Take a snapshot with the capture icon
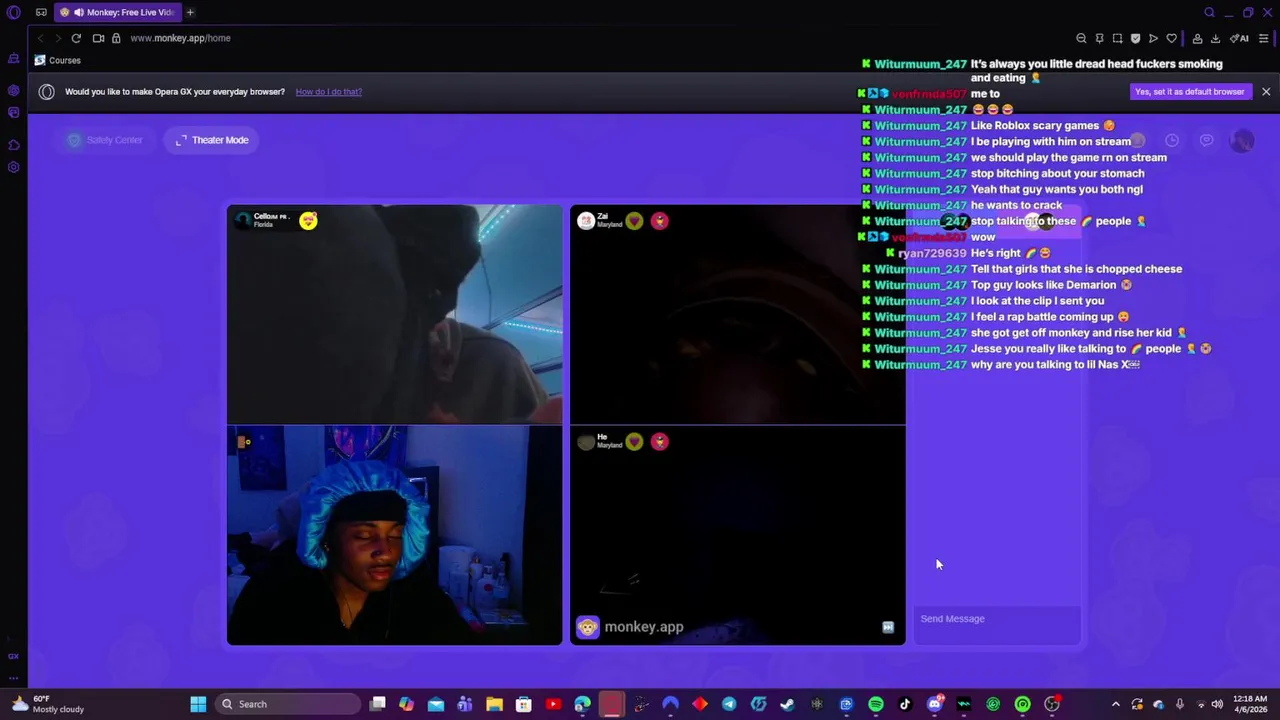This screenshot has height=720, width=1280. tap(1117, 38)
